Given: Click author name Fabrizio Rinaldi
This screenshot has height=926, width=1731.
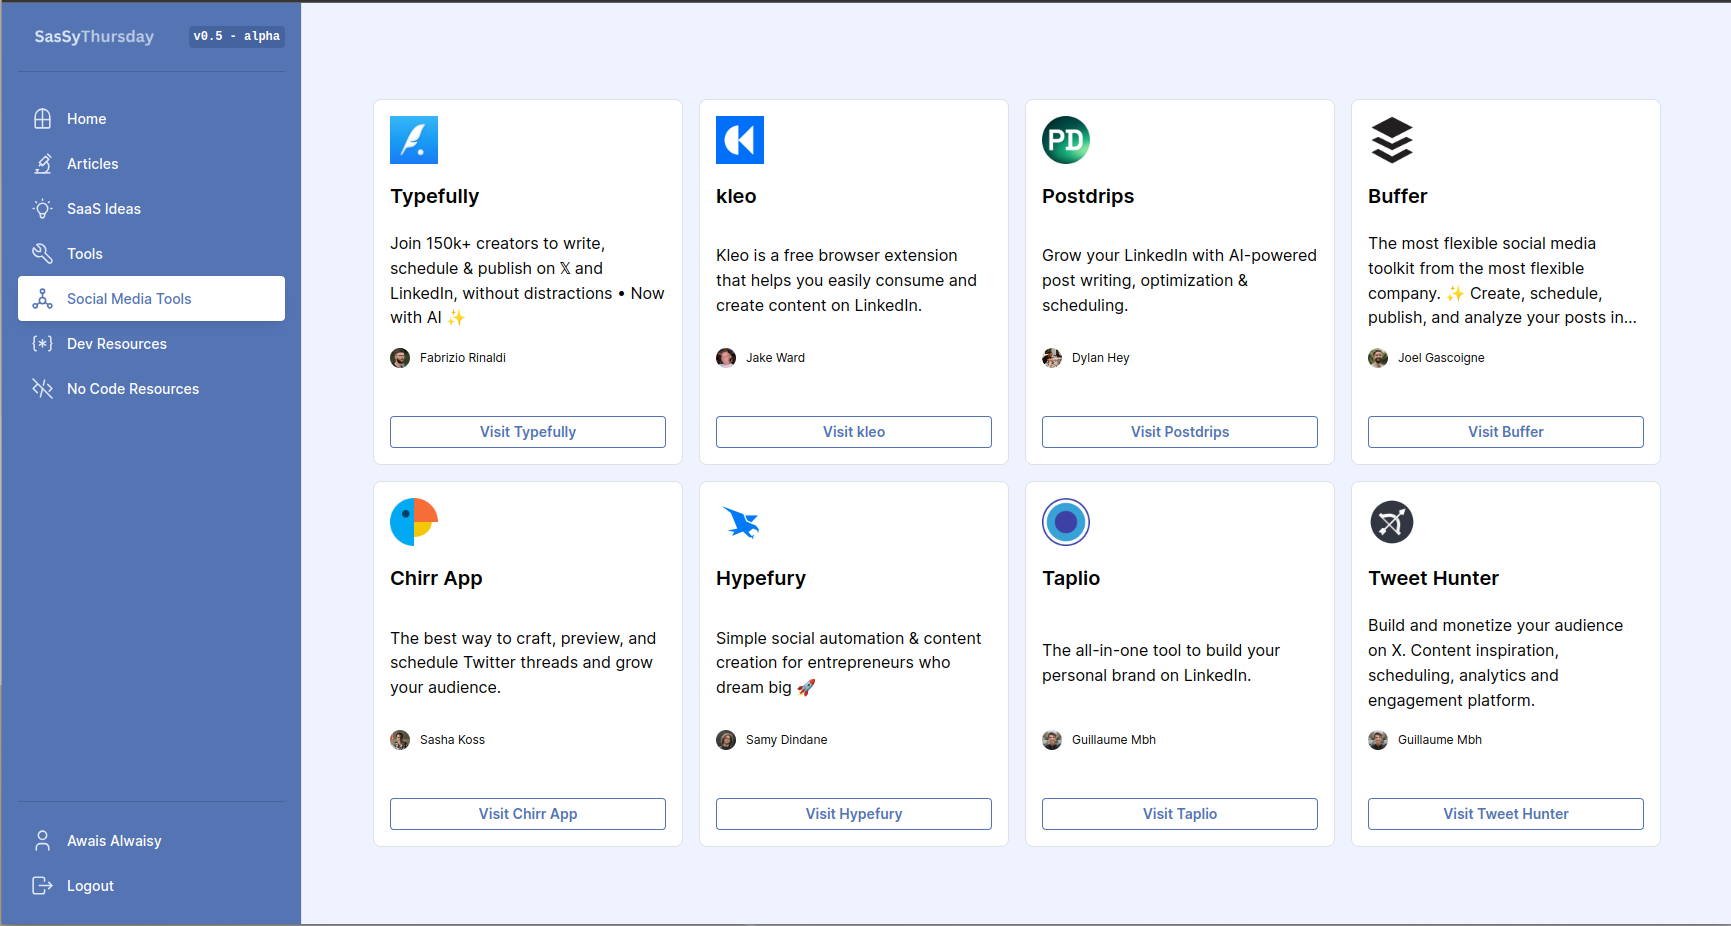Looking at the screenshot, I should [x=463, y=358].
